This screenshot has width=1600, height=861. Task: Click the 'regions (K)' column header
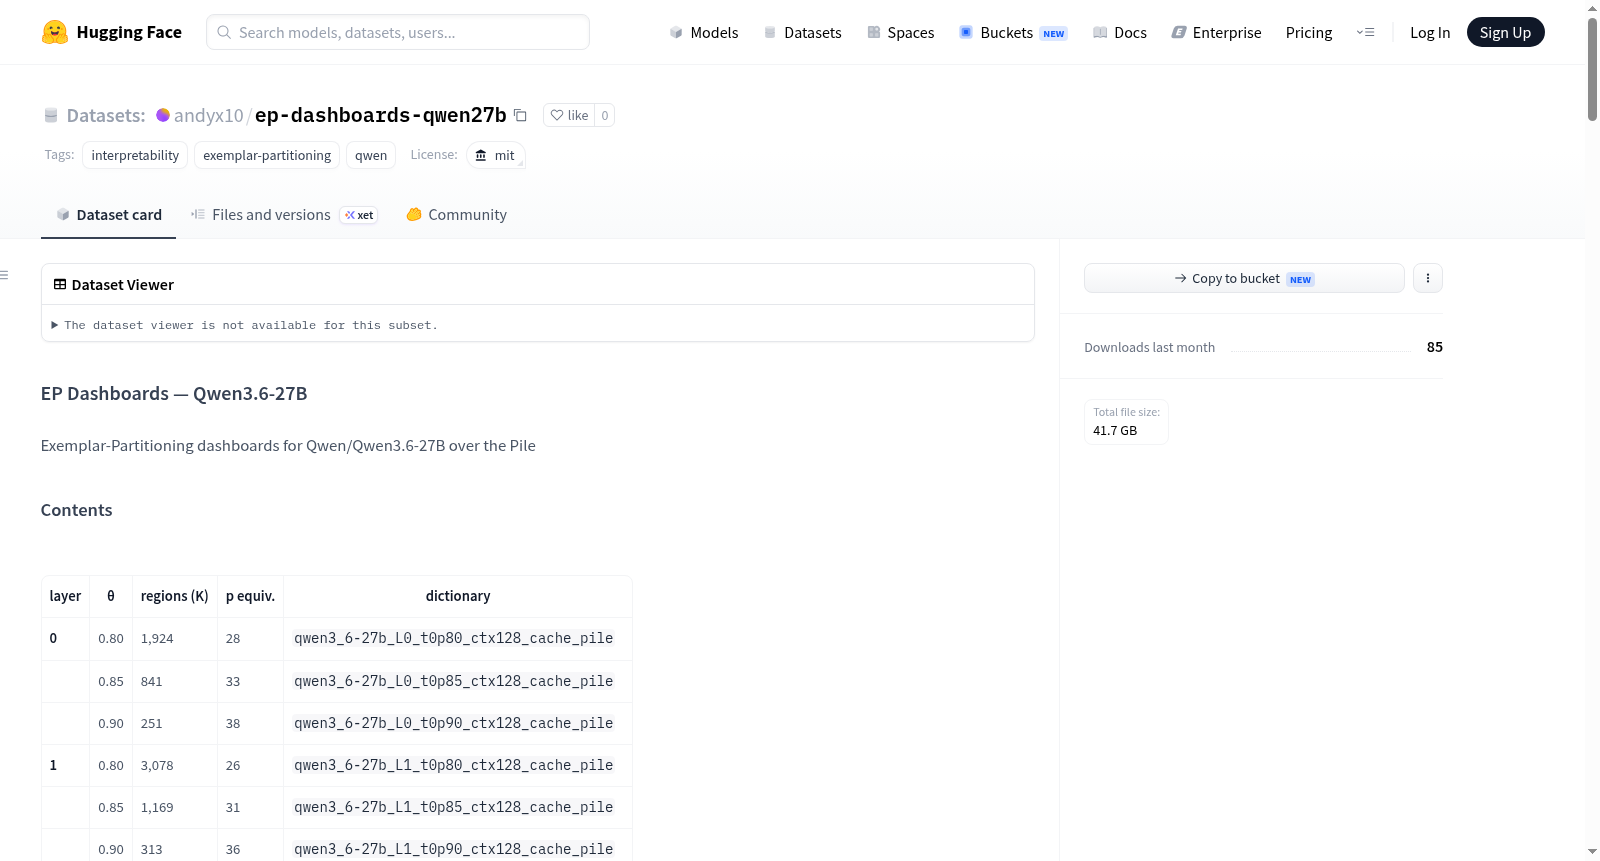point(175,596)
